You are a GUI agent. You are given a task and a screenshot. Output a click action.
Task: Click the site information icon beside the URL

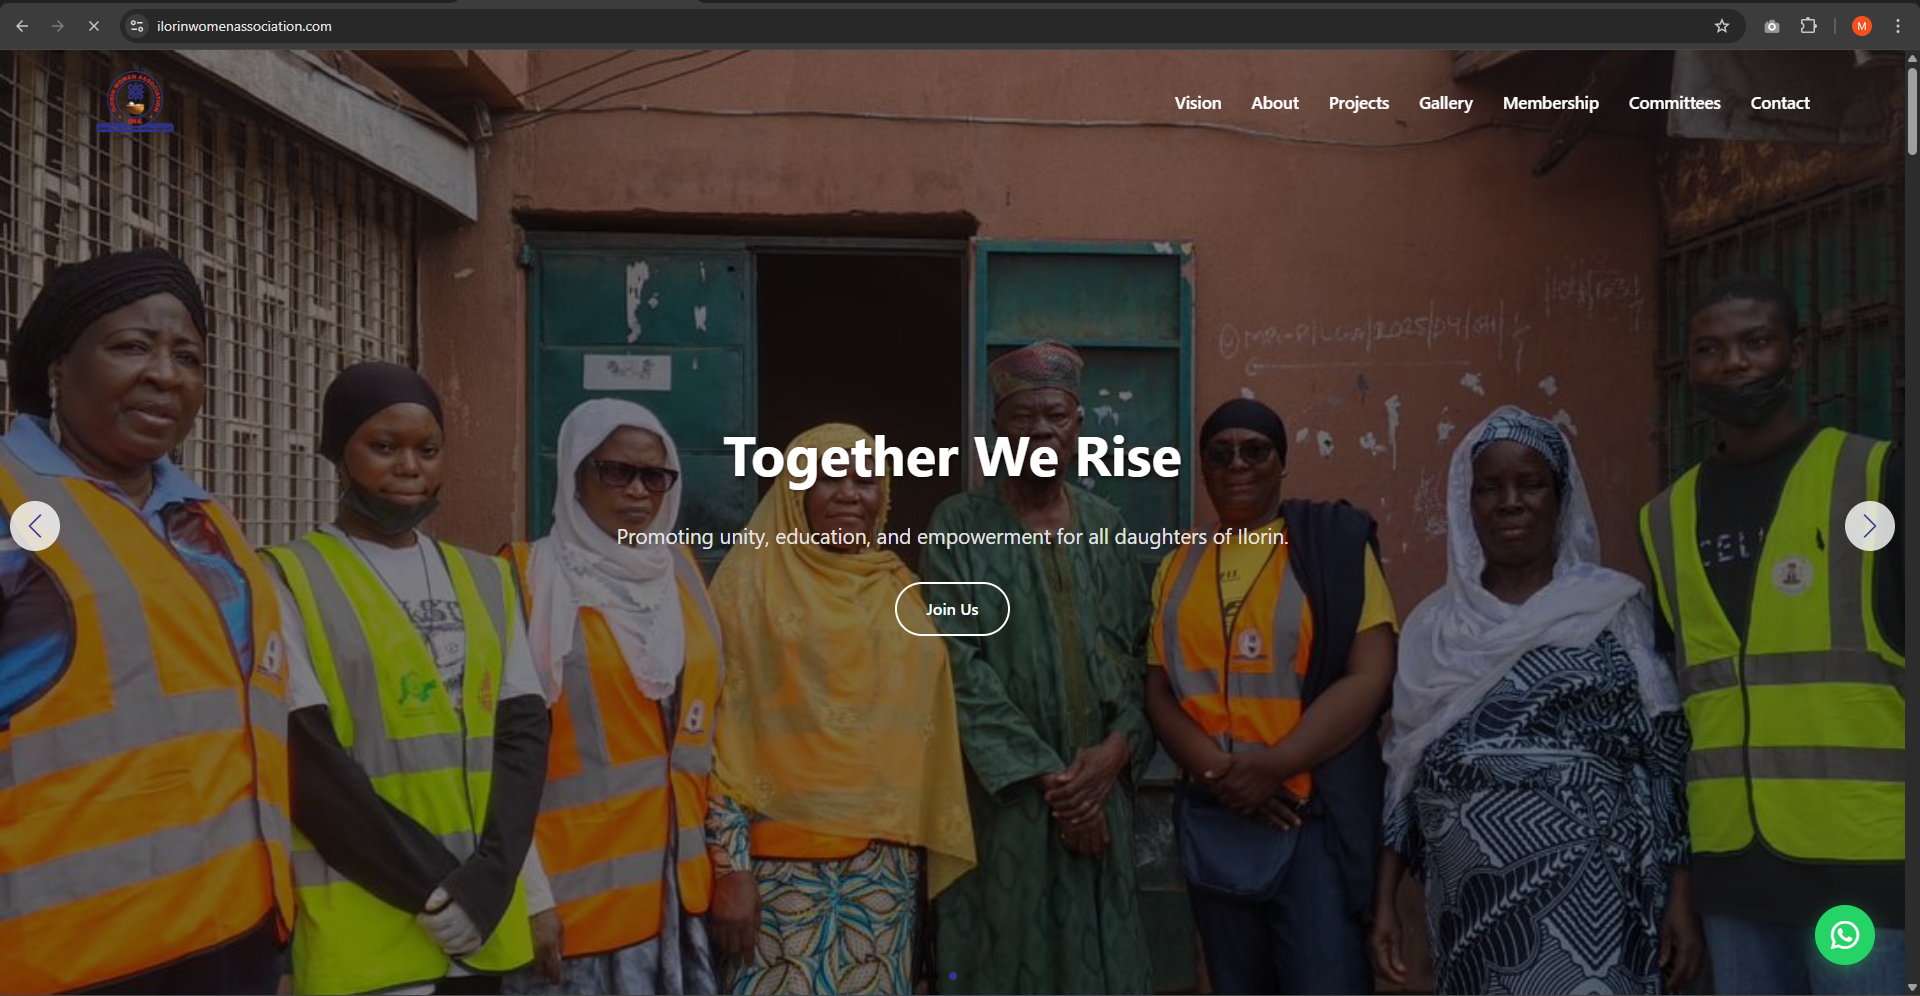click(x=137, y=26)
